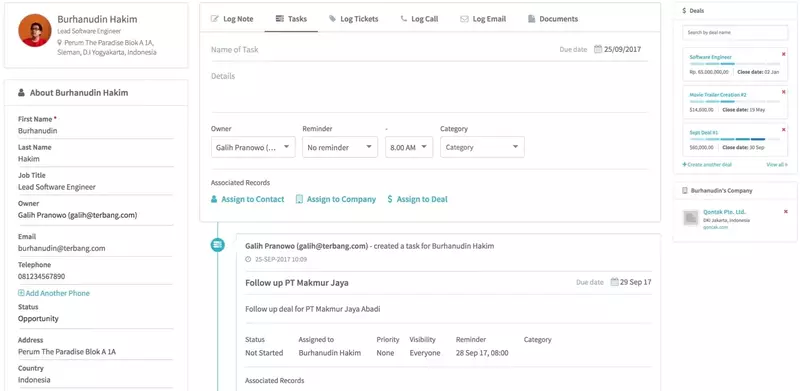This screenshot has width=800, height=391.
Task: Click the Assign to Contact person icon
Action: click(214, 199)
